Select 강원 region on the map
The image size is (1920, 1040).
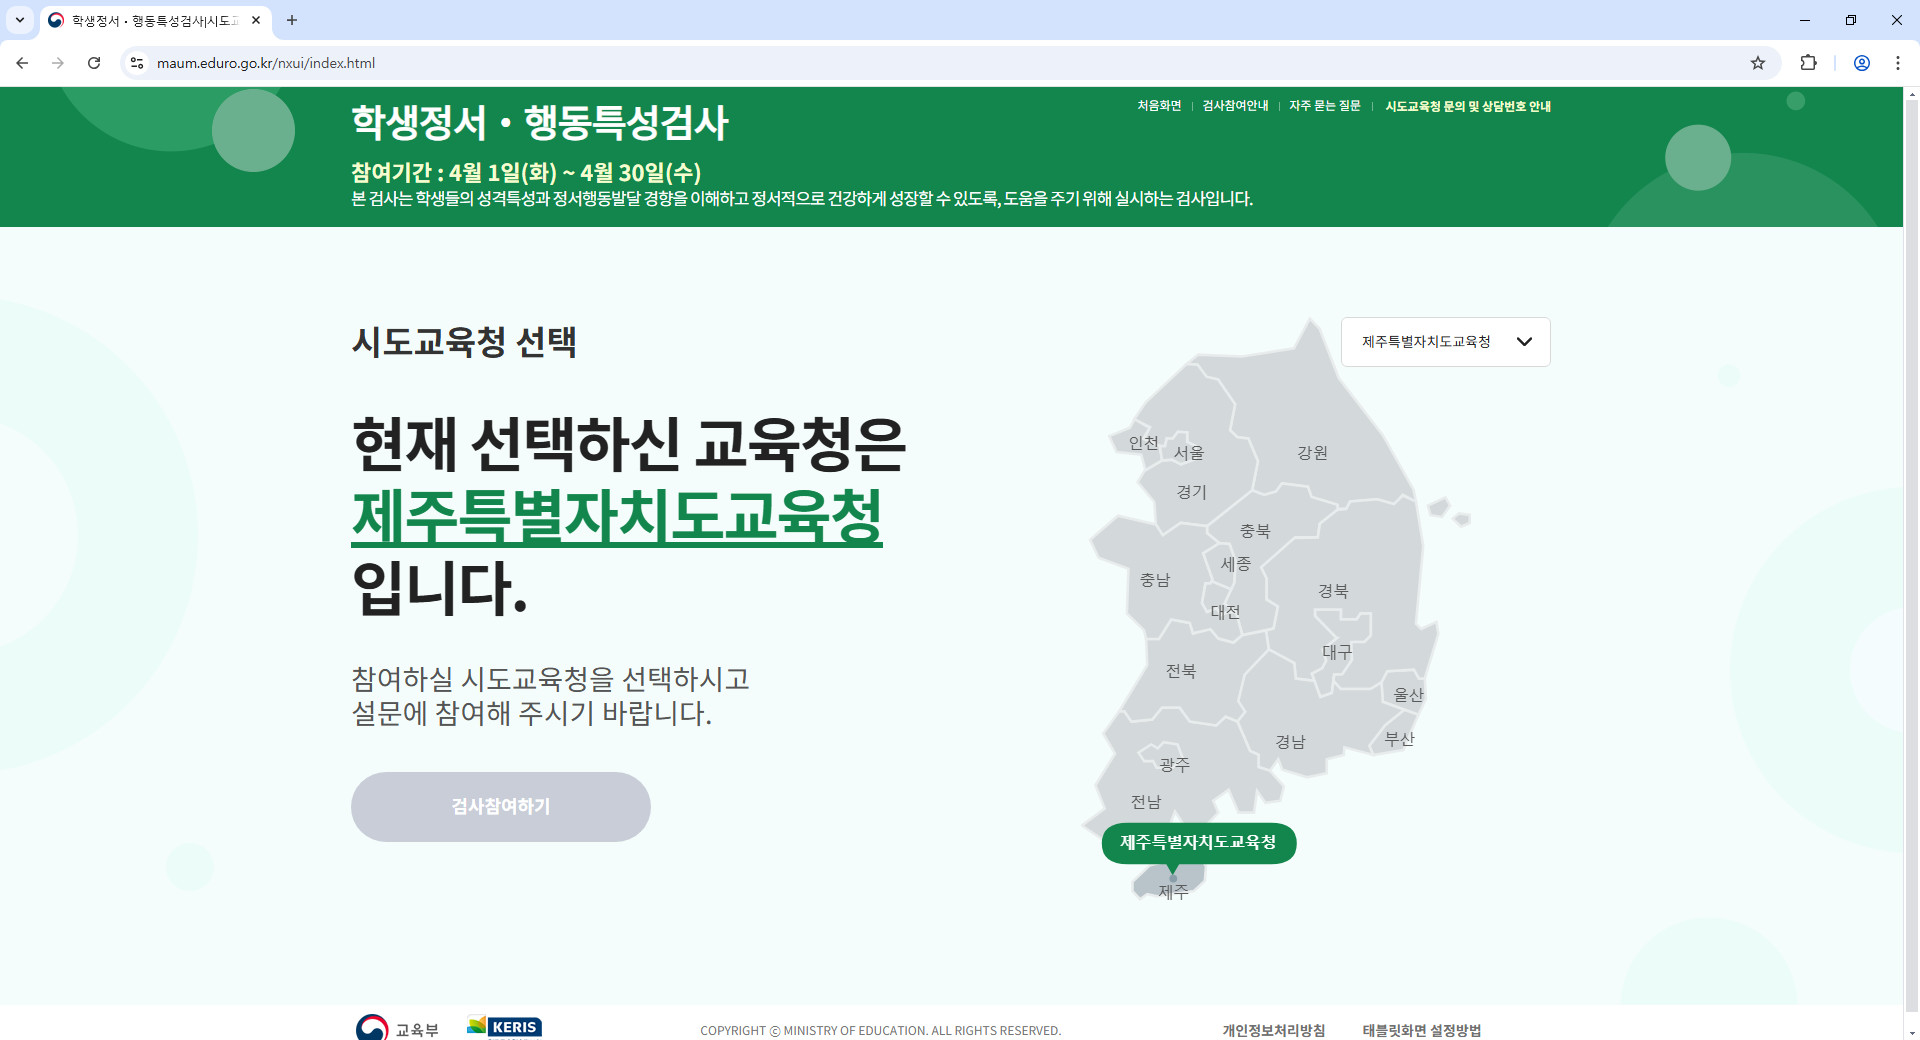click(1313, 453)
